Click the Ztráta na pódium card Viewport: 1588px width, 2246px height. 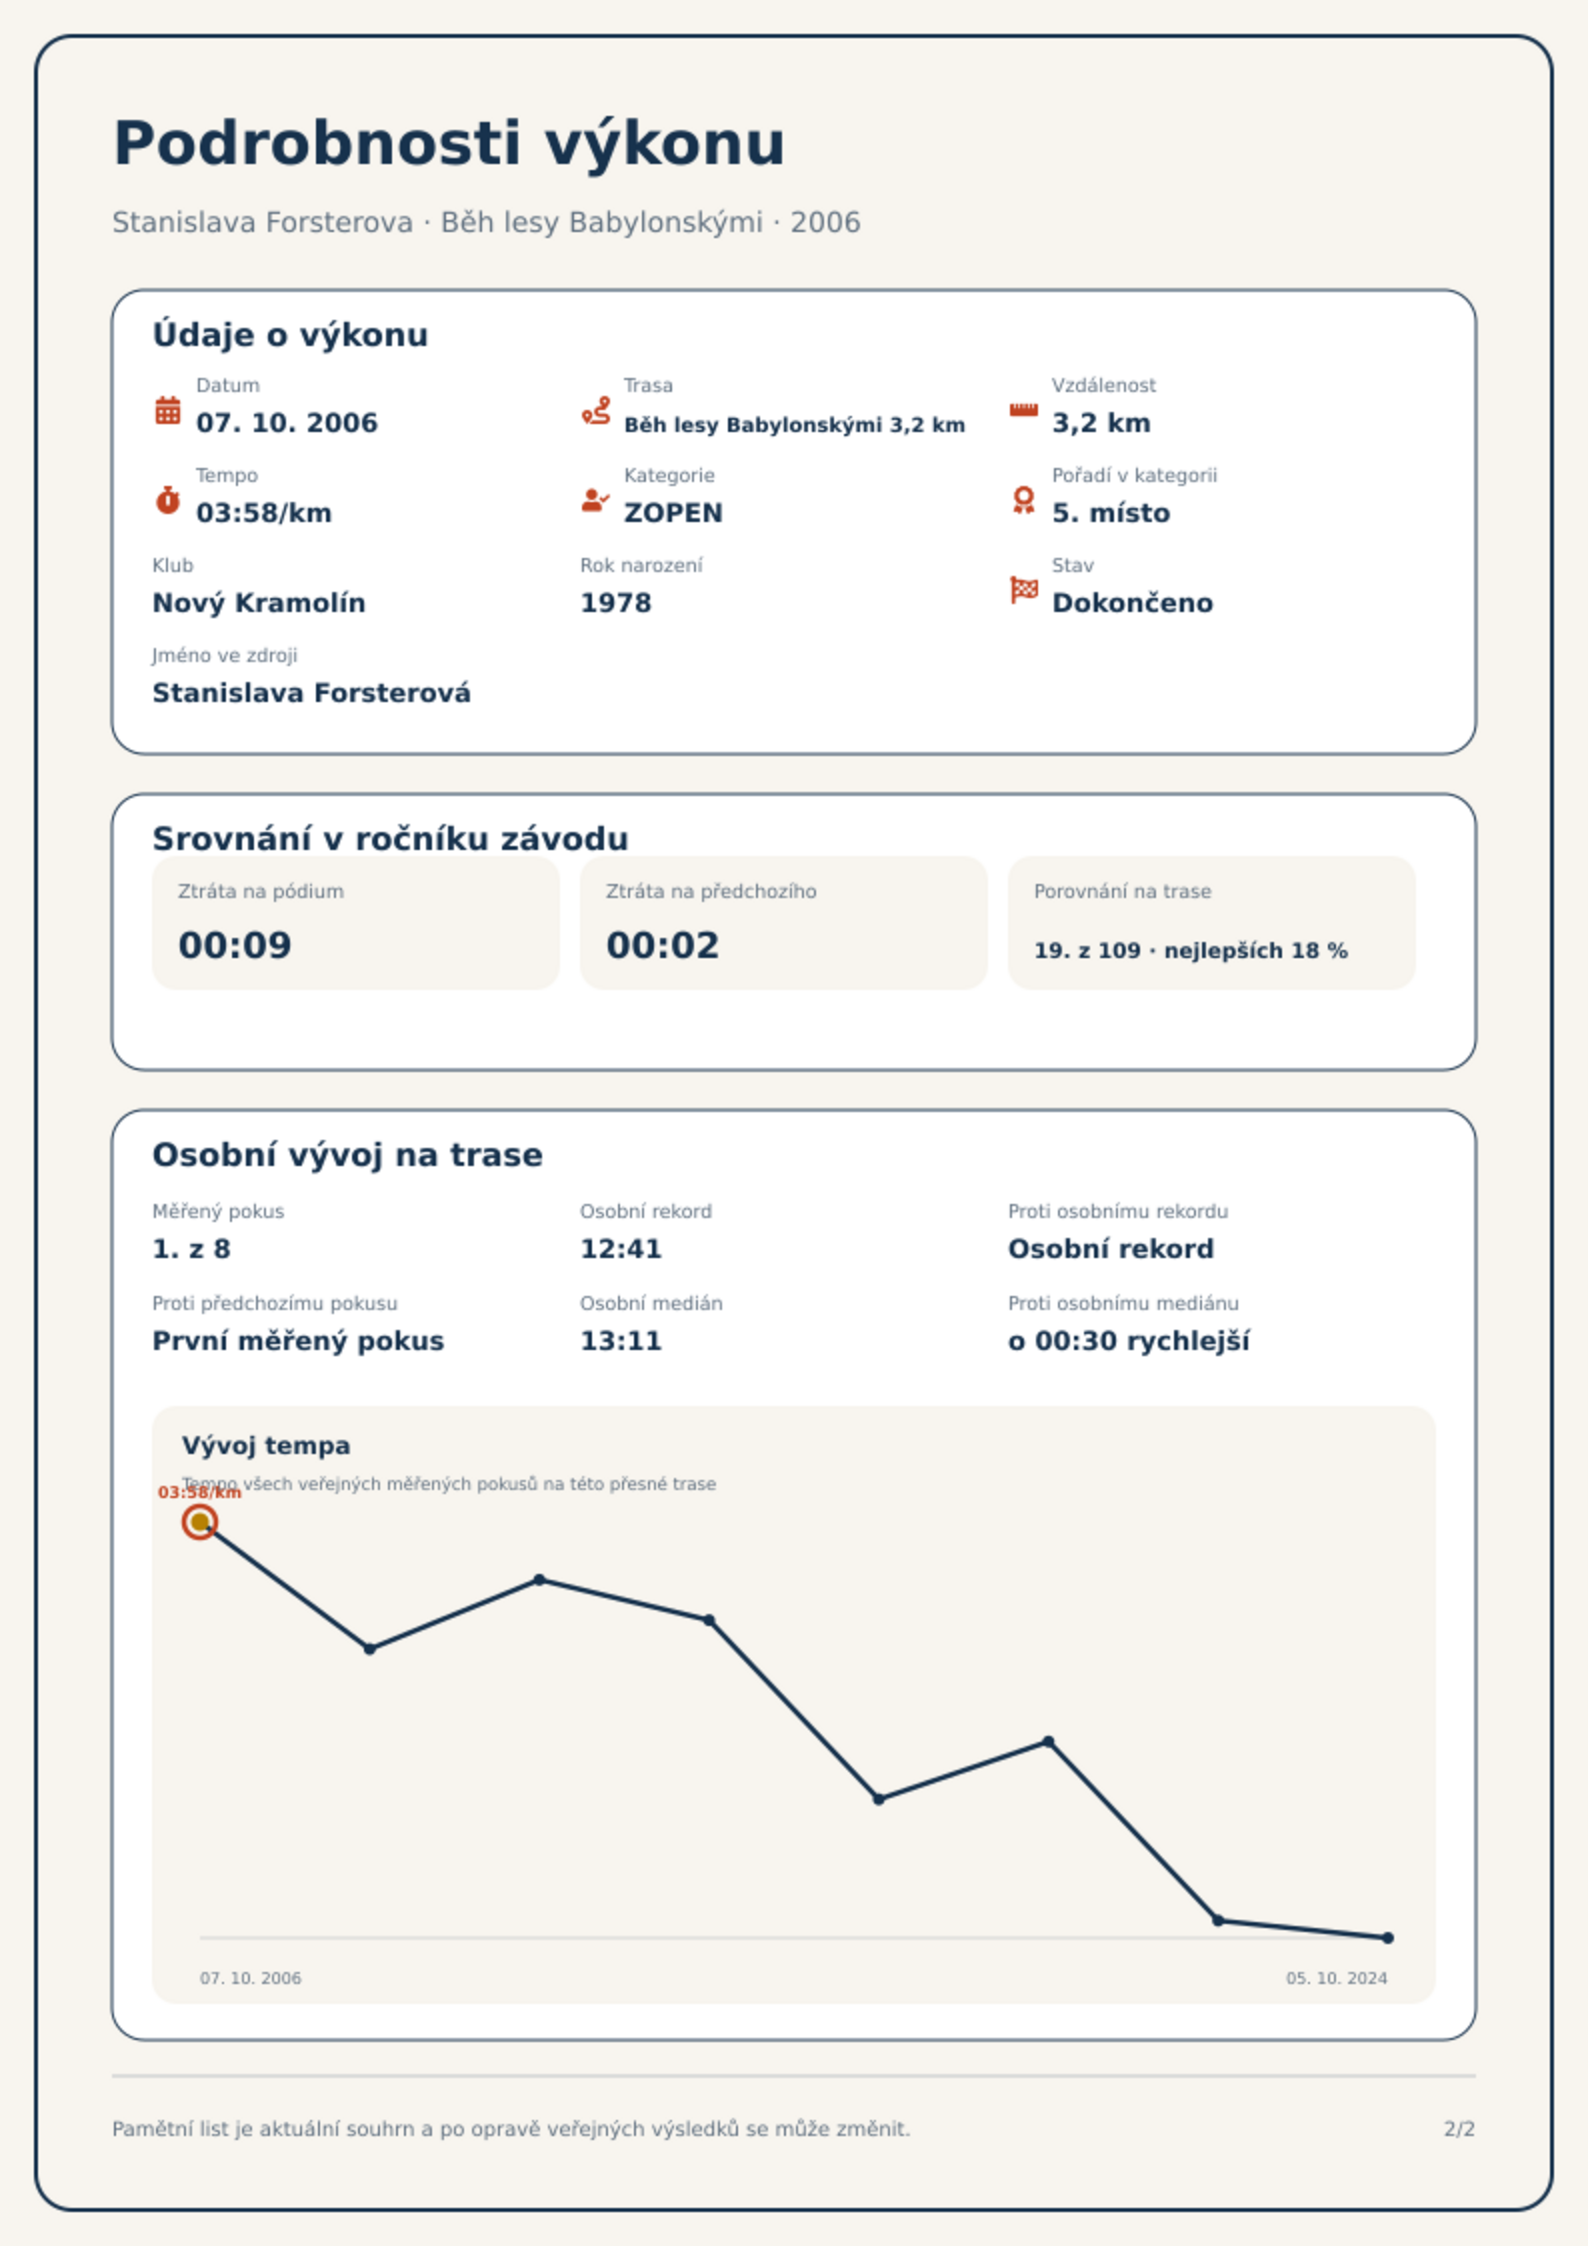click(355, 922)
